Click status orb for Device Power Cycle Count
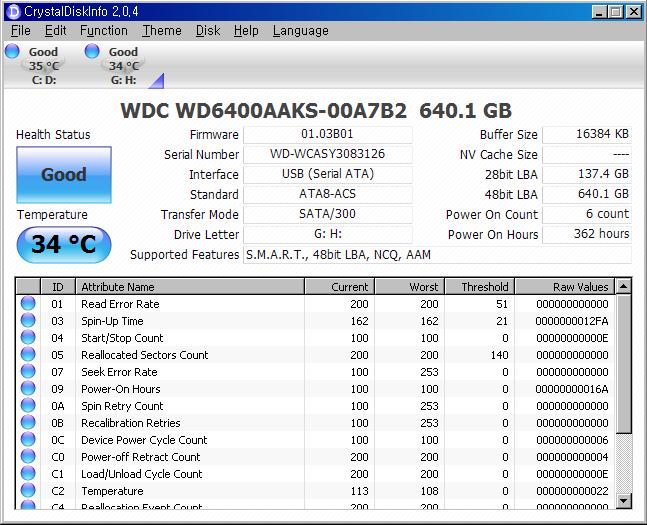Viewport: 647px width, 525px height. [28, 439]
